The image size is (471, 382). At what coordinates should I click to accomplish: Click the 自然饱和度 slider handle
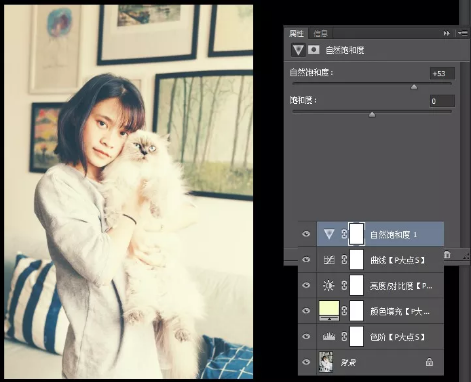click(x=414, y=87)
